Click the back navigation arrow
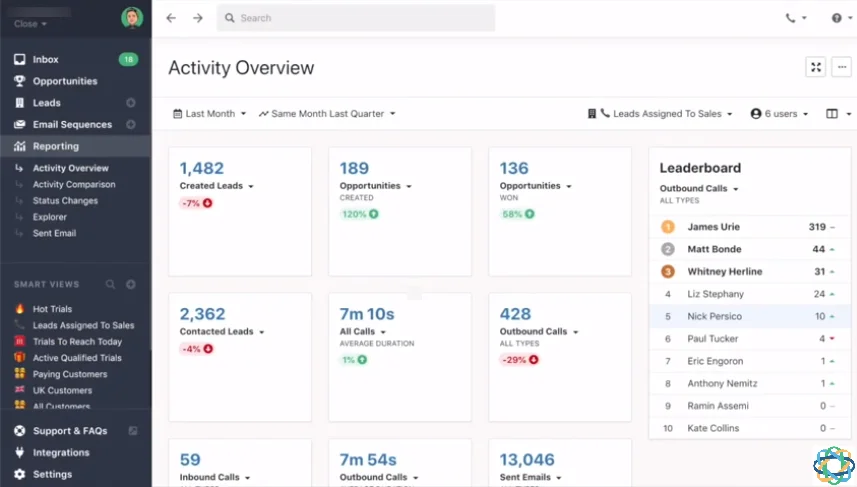The image size is (857, 487). click(x=171, y=18)
